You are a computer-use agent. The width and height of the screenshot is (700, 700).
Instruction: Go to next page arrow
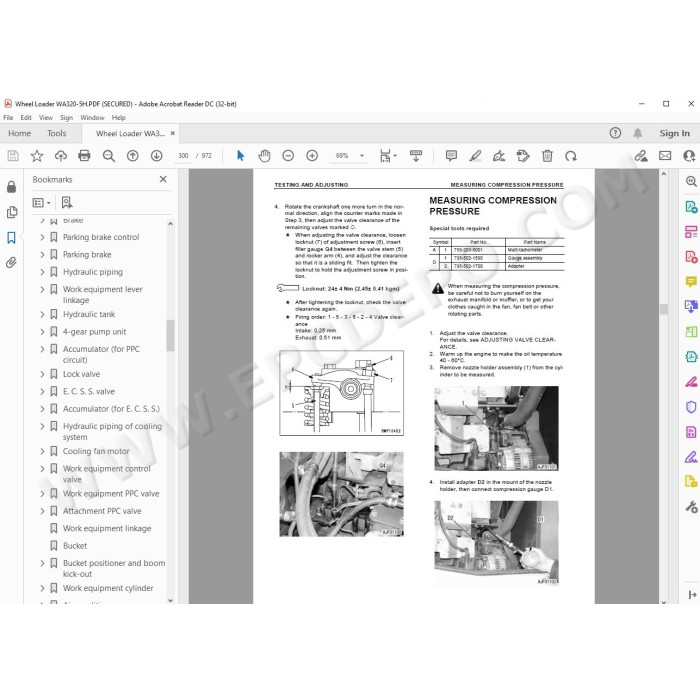click(156, 156)
